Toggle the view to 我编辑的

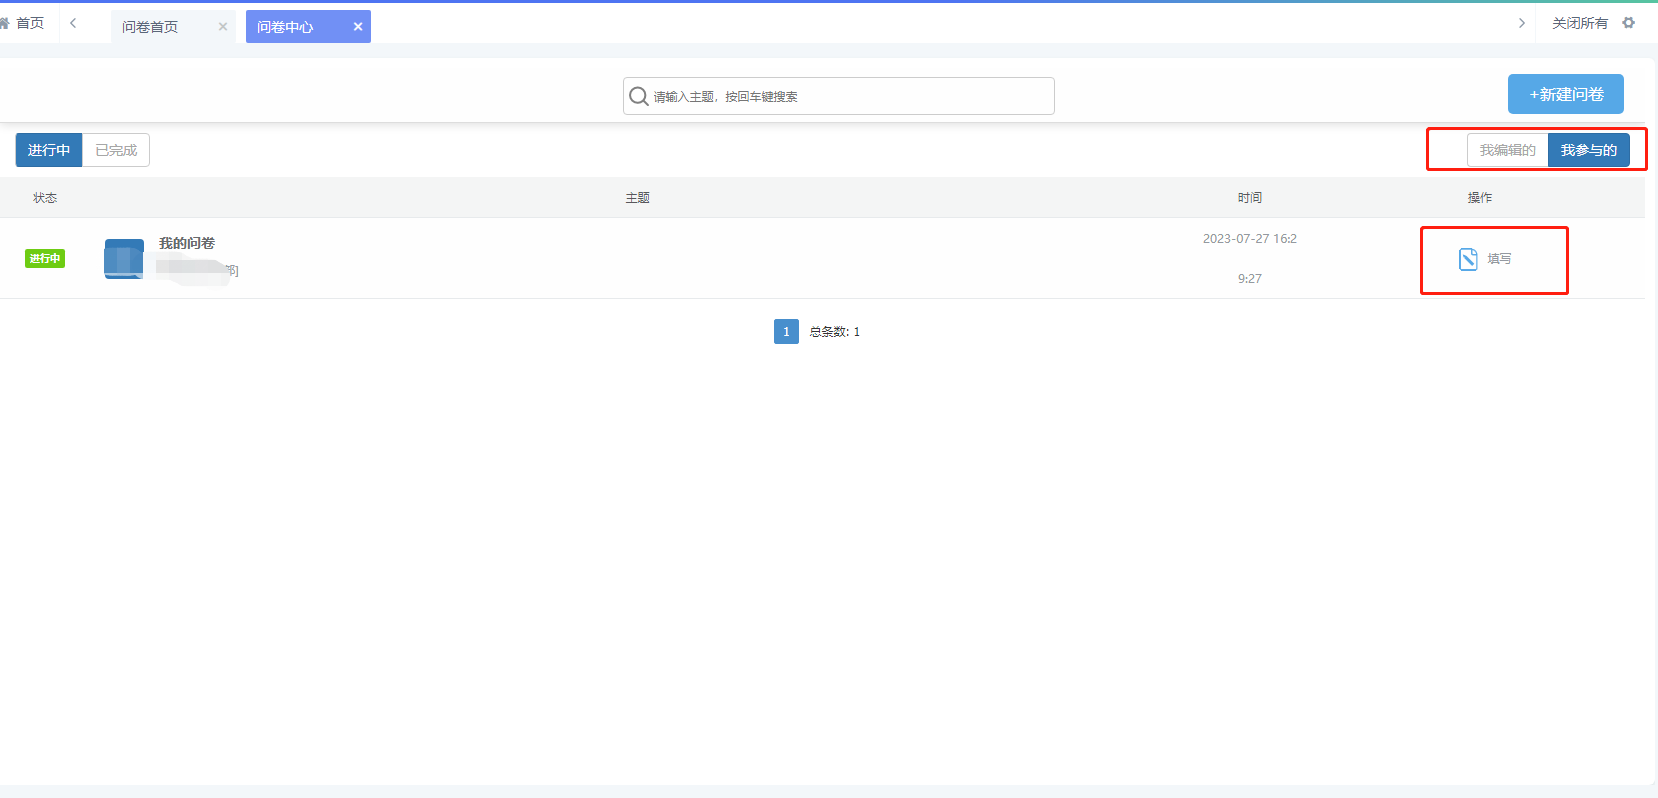tap(1507, 150)
